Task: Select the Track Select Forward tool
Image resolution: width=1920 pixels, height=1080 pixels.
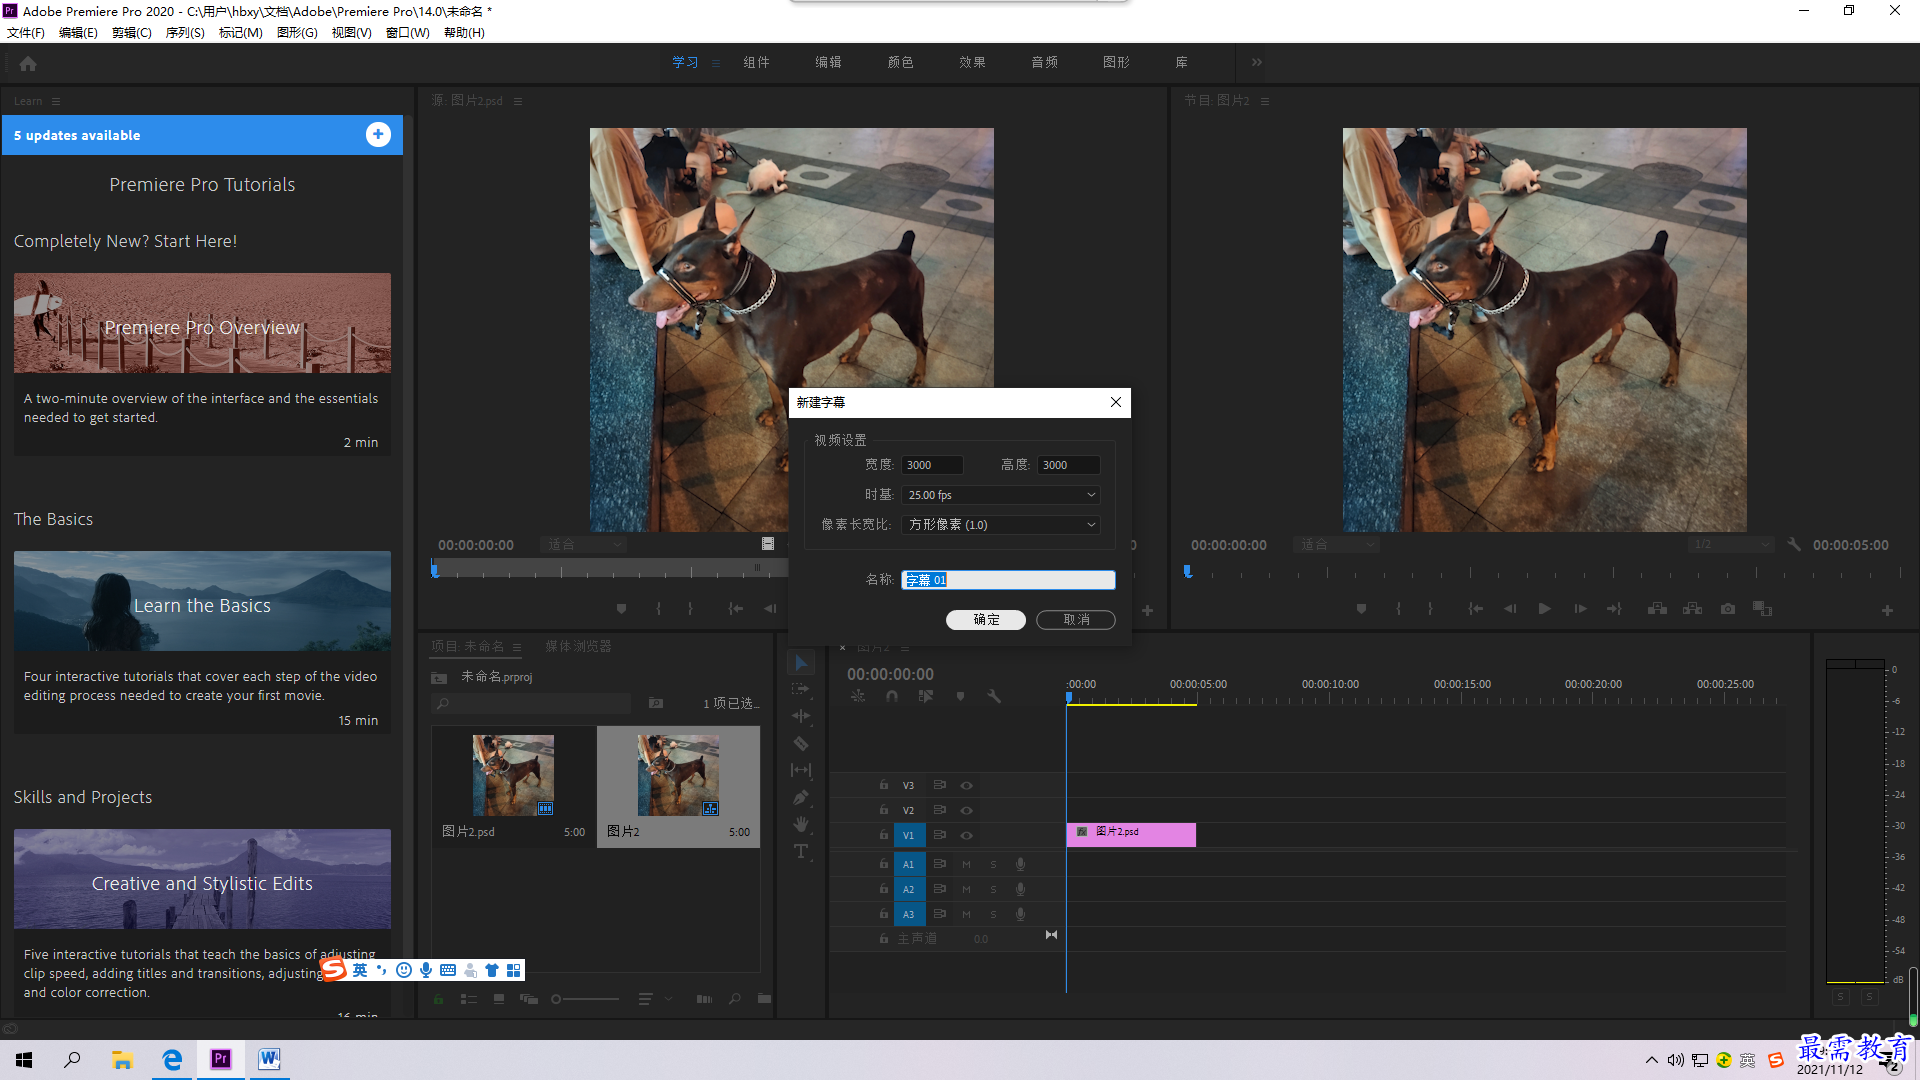Action: 801,689
